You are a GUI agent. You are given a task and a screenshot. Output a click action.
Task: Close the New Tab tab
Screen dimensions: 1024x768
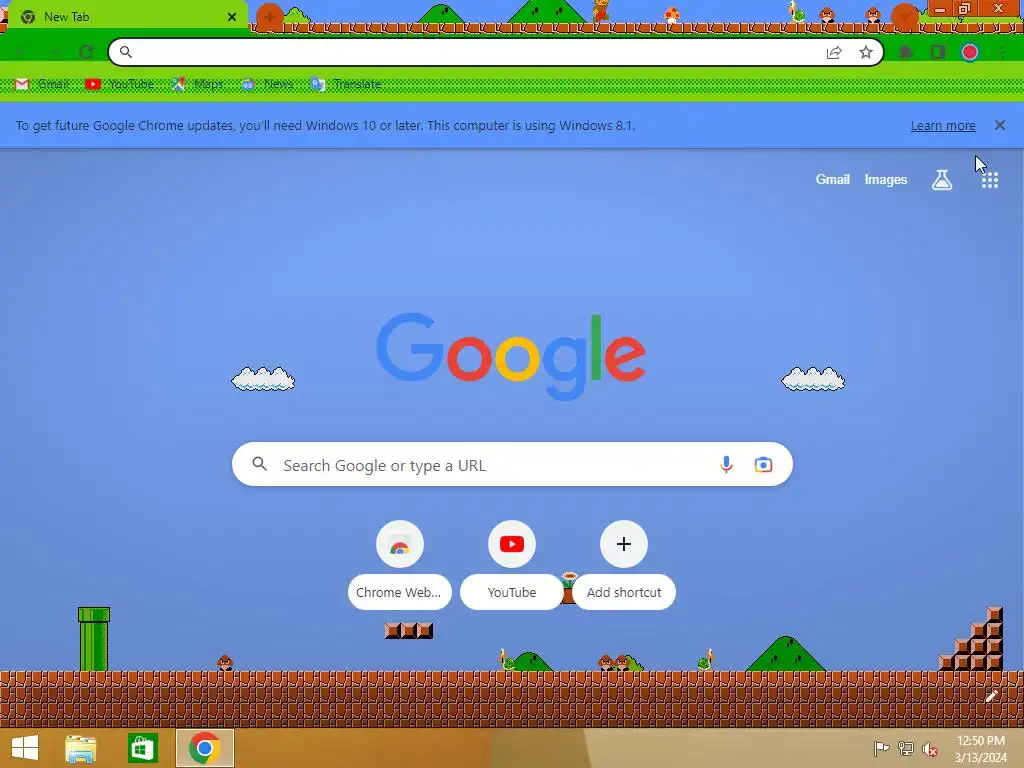pyautogui.click(x=232, y=17)
